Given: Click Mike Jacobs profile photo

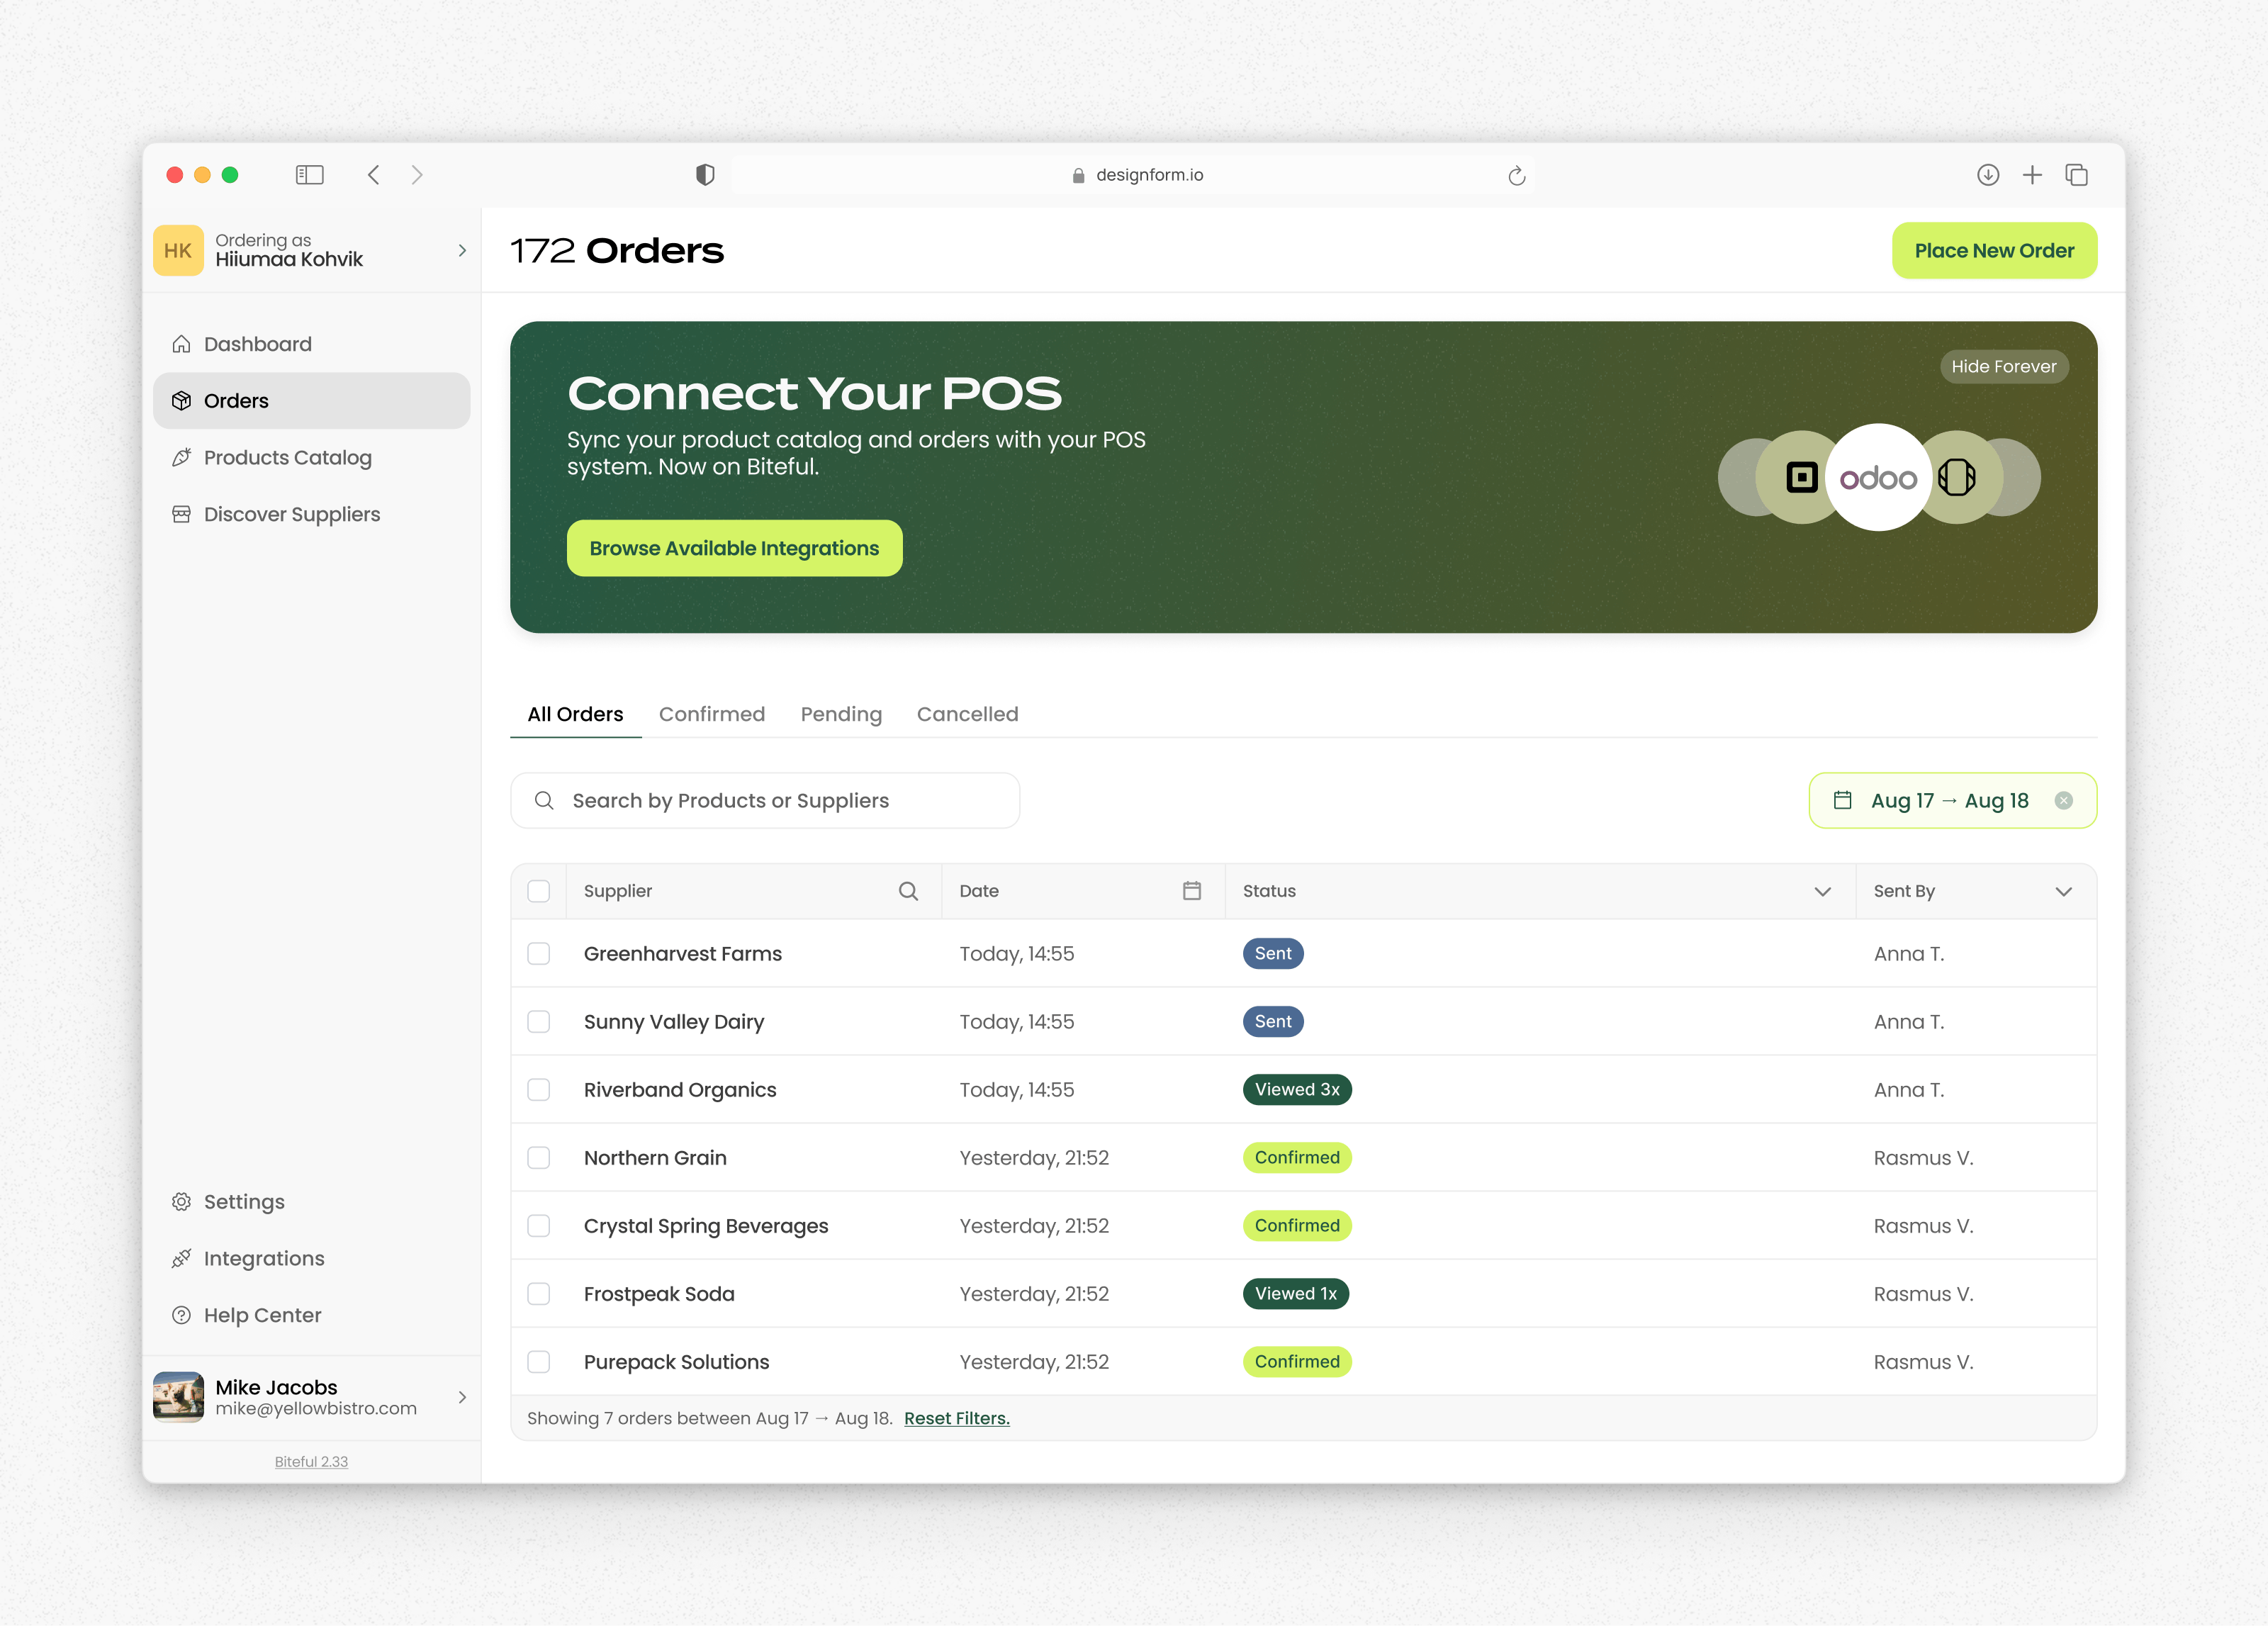Looking at the screenshot, I should (x=178, y=1397).
